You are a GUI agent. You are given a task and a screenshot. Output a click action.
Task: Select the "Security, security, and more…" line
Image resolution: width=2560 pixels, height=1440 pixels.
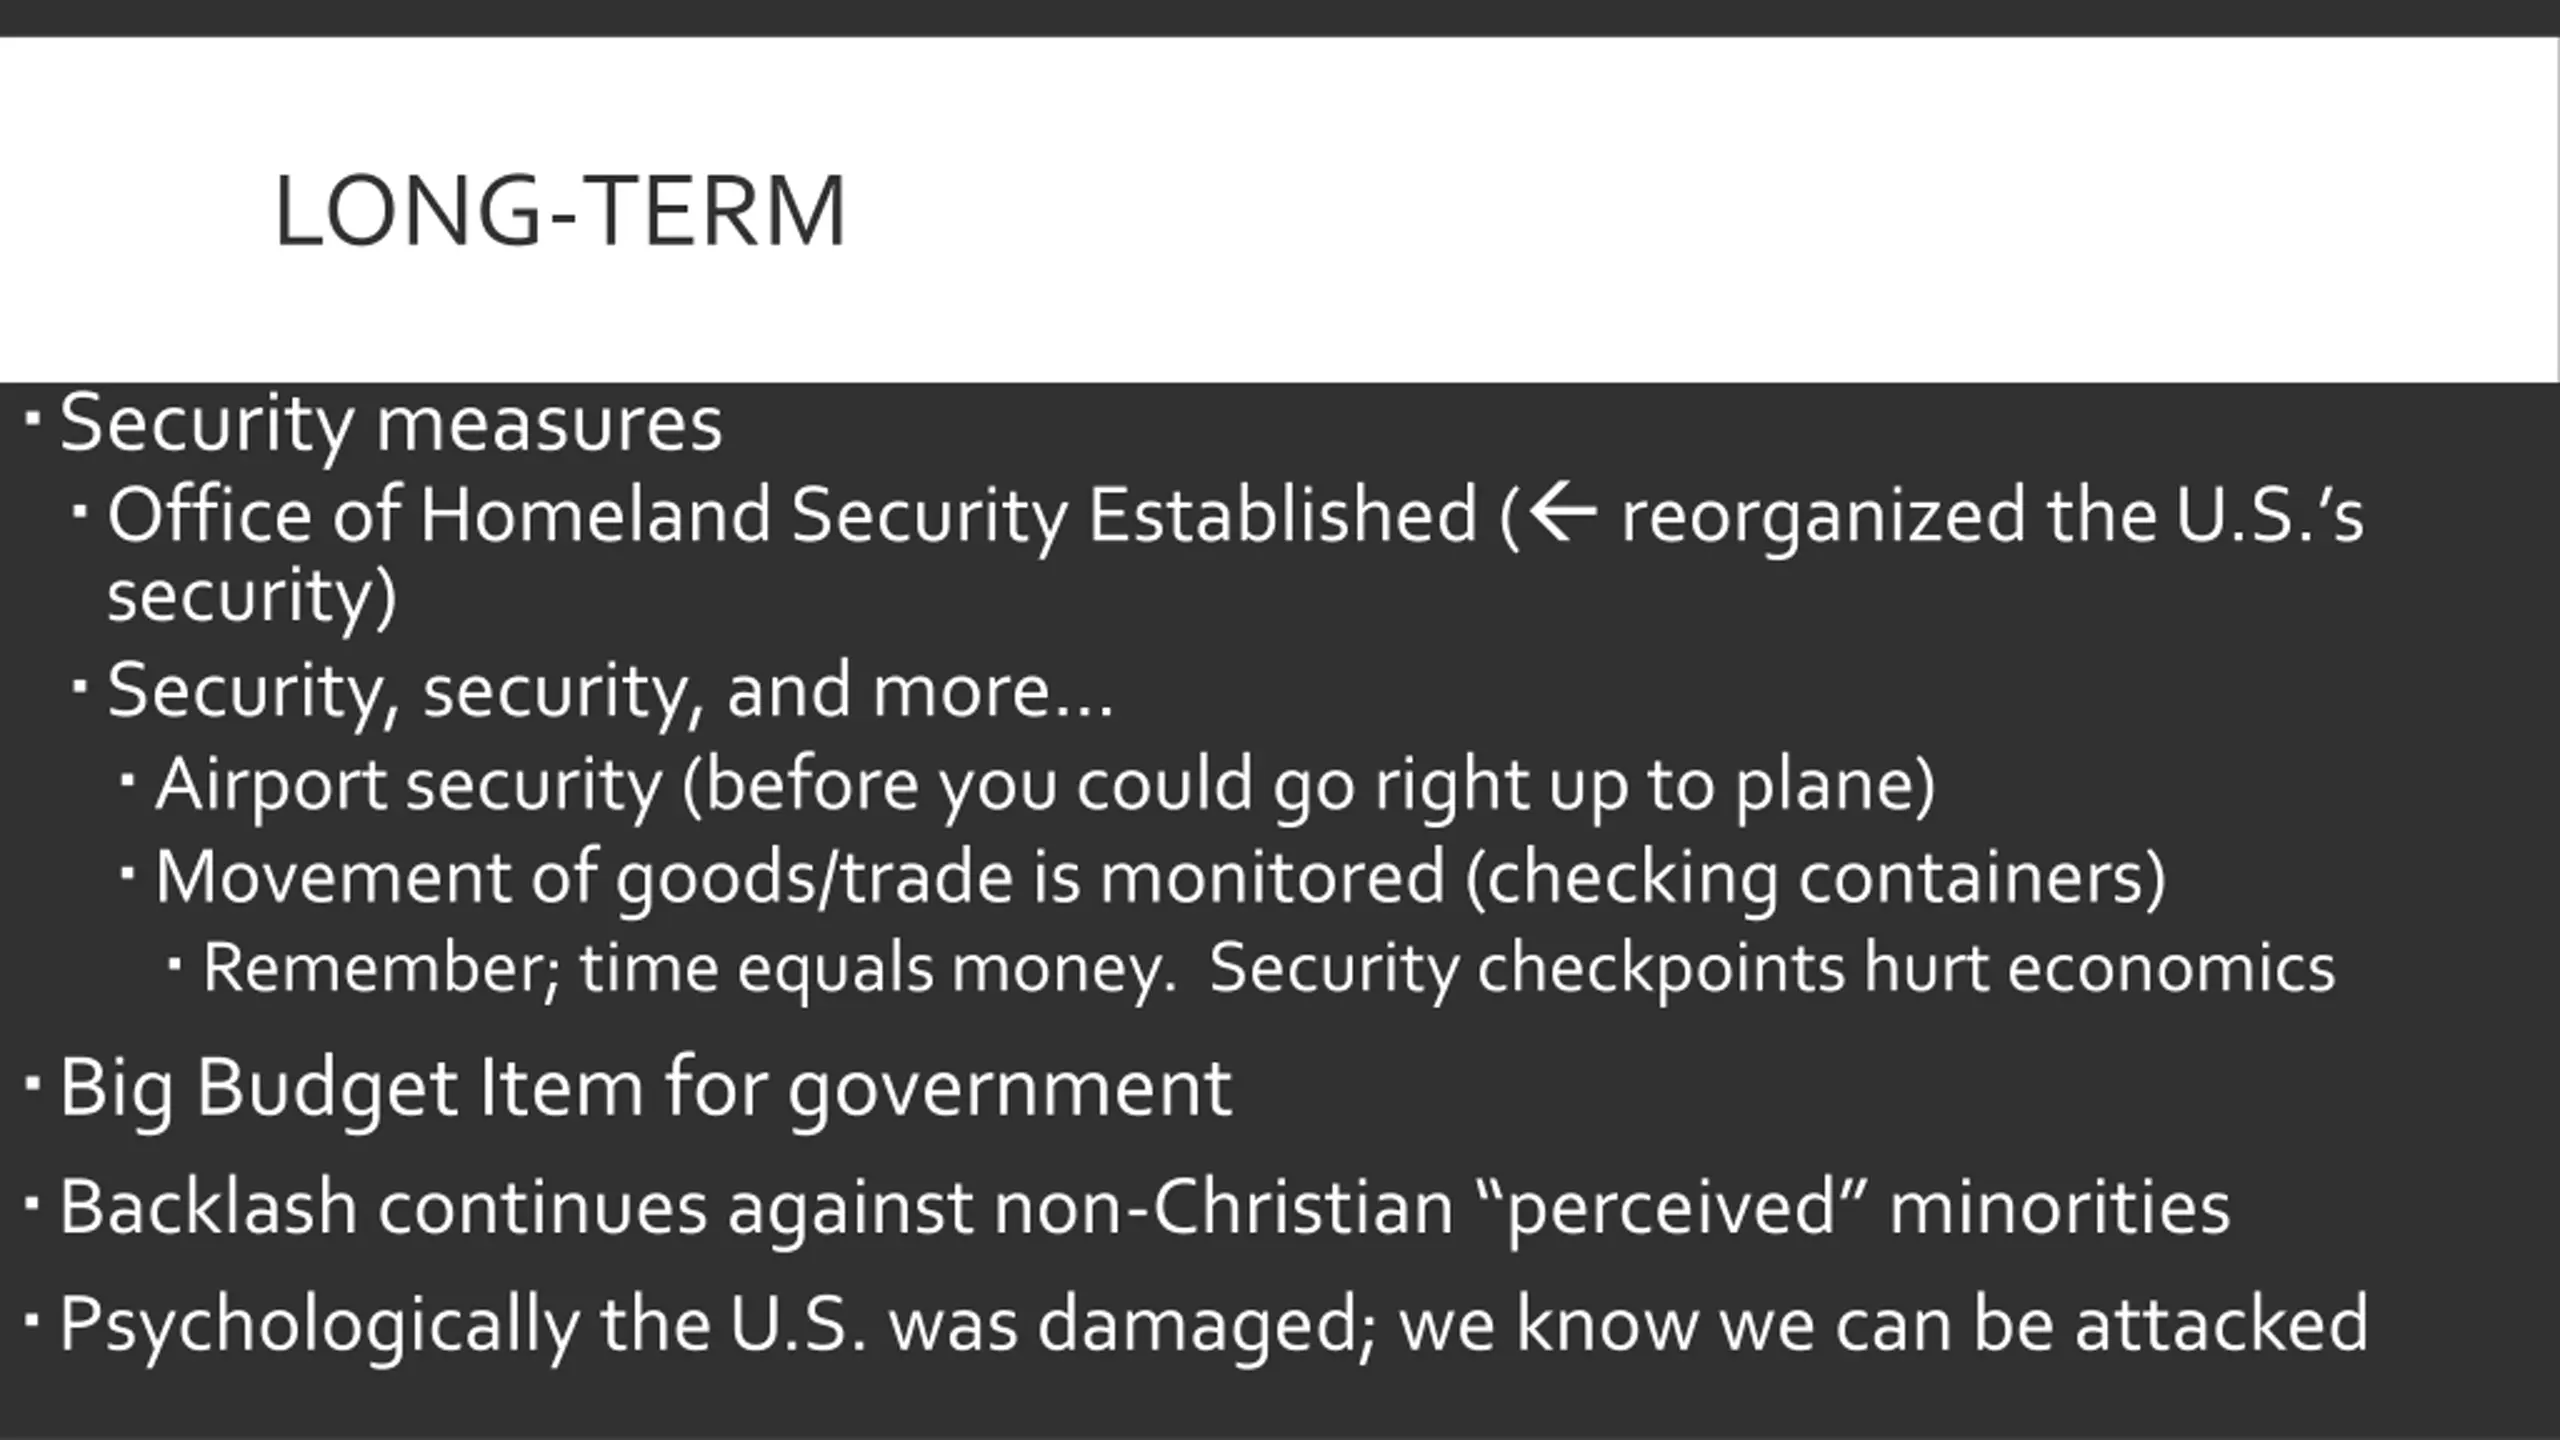(x=610, y=692)
